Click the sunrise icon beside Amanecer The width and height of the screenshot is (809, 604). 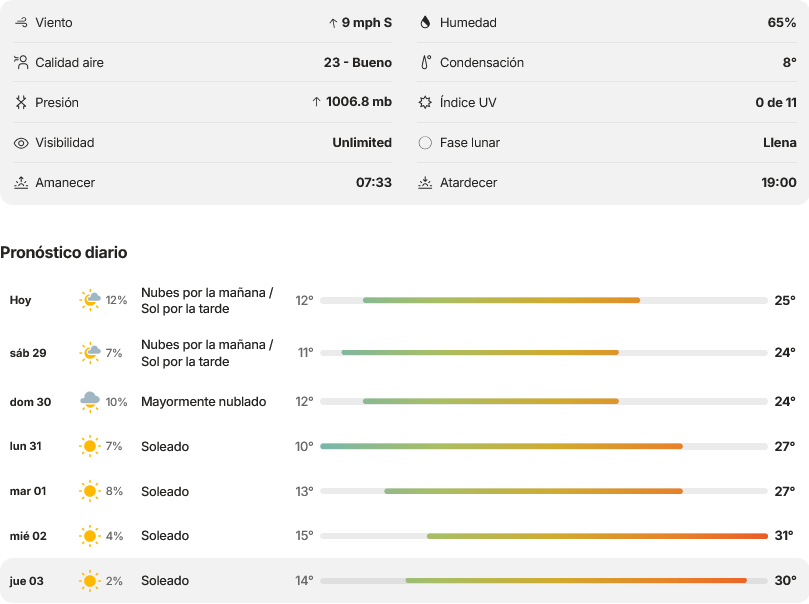21,183
